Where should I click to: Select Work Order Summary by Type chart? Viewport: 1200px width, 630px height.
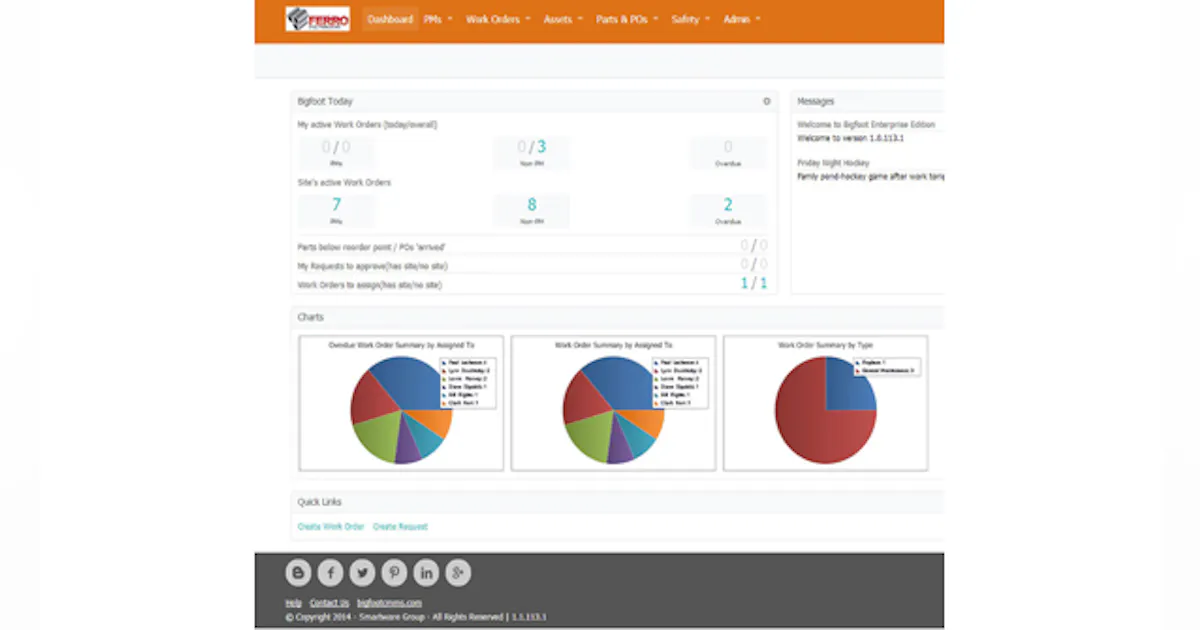tap(825, 403)
